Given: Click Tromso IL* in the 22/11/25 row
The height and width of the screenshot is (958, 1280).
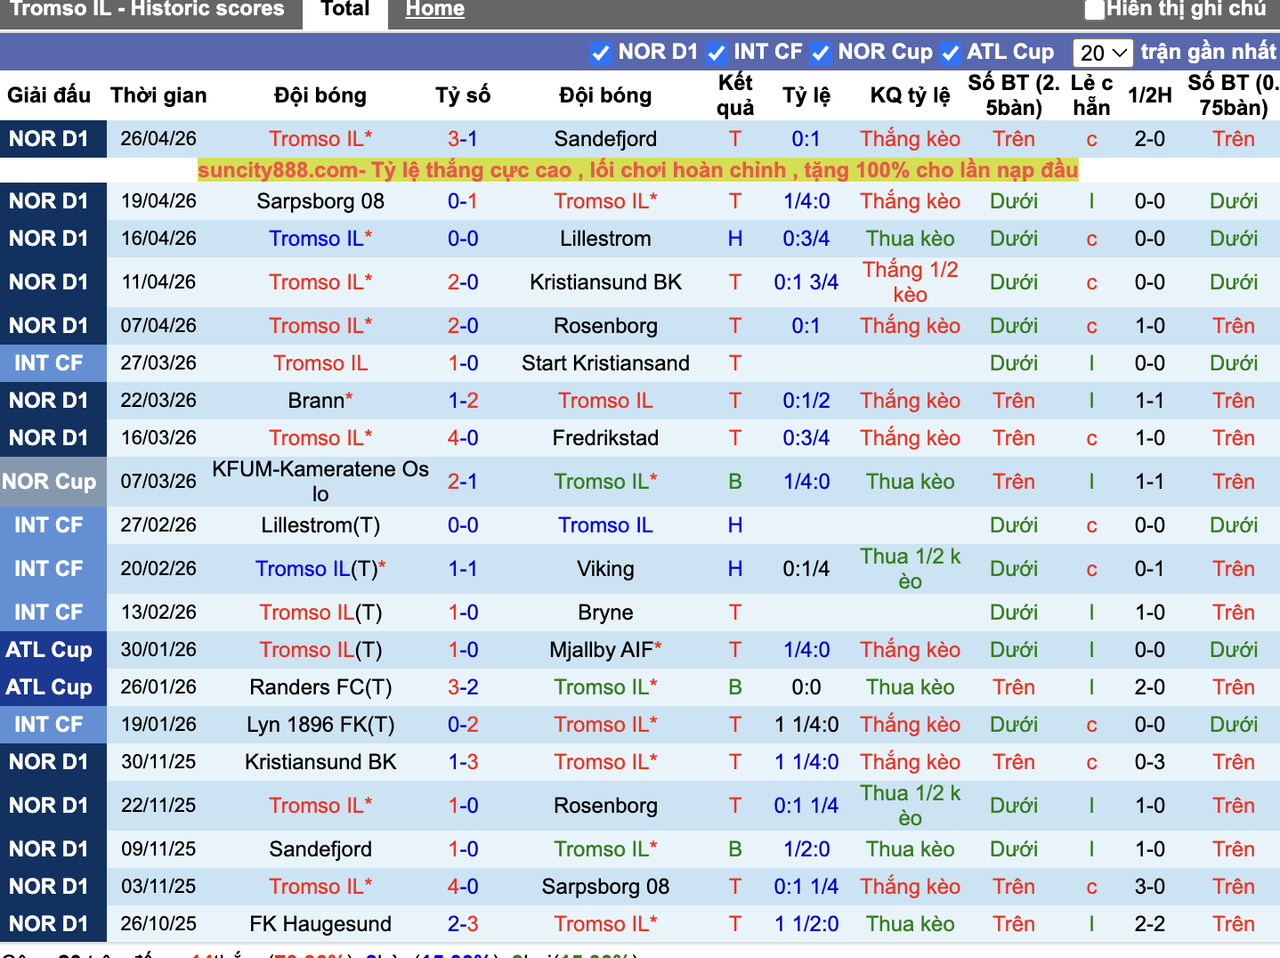Looking at the screenshot, I should coord(320,806).
